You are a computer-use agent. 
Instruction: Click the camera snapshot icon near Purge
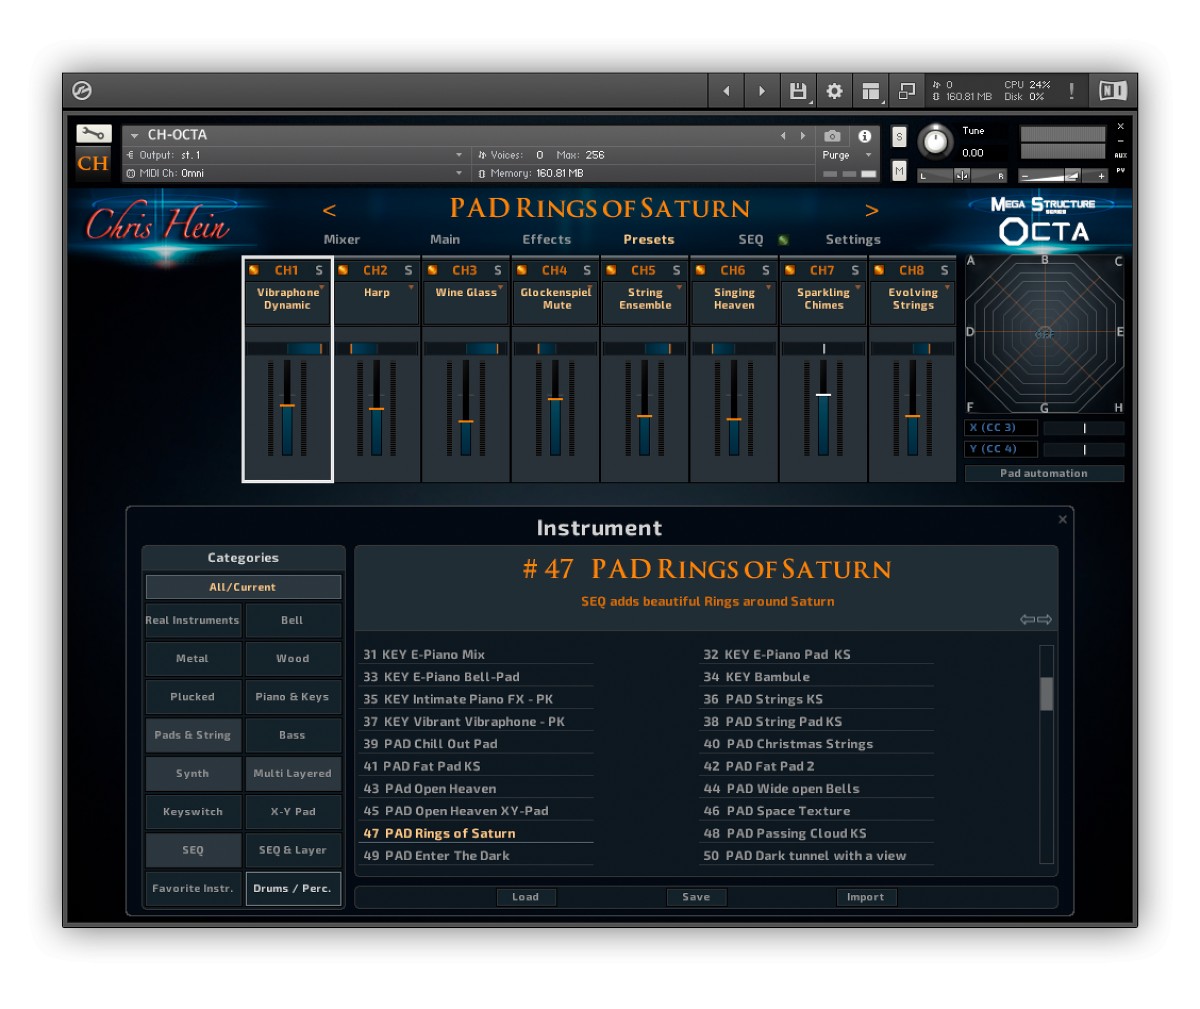pos(832,138)
